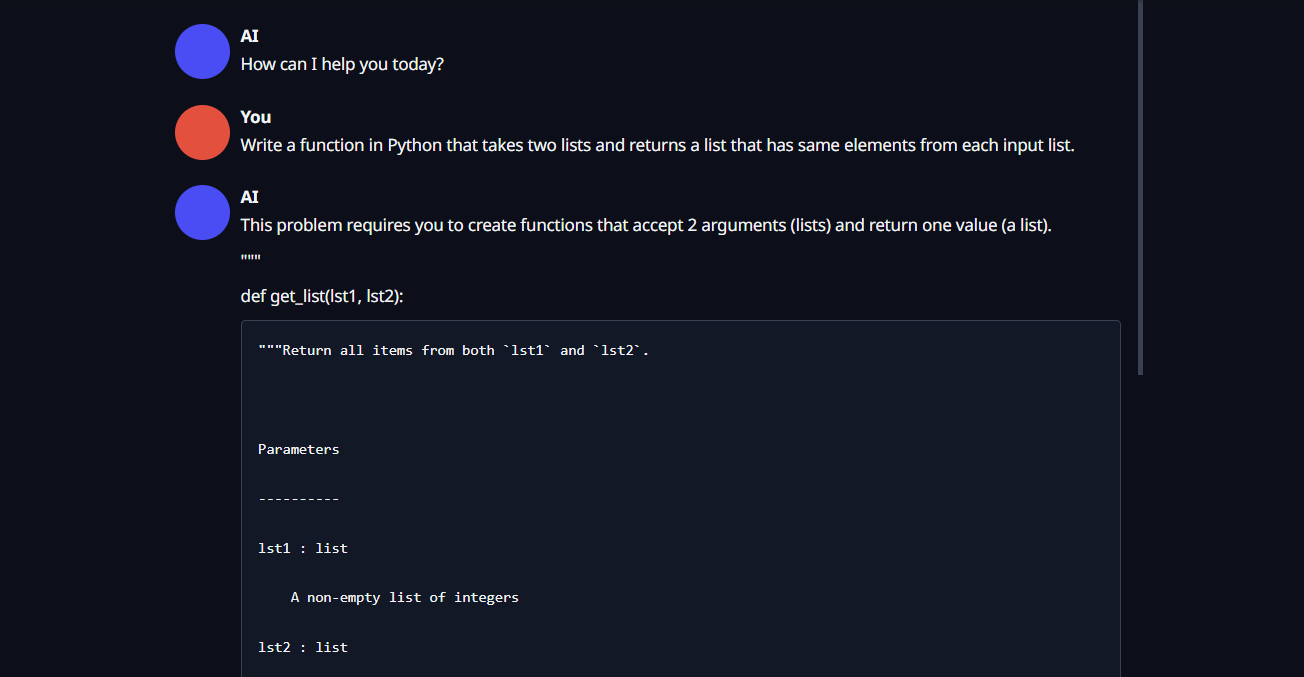The width and height of the screenshot is (1304, 677).
Task: Click the 'Parameters' heading in the code block
Action: (x=299, y=449)
